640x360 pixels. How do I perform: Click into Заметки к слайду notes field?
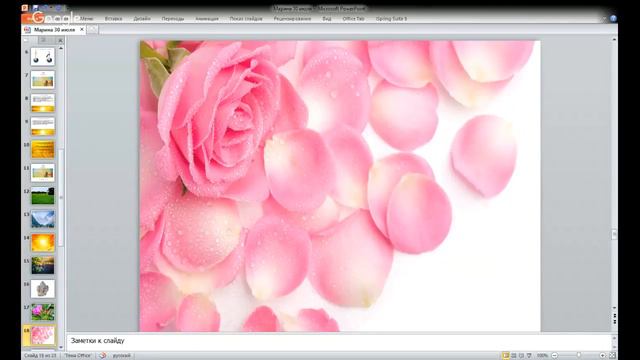(340, 341)
